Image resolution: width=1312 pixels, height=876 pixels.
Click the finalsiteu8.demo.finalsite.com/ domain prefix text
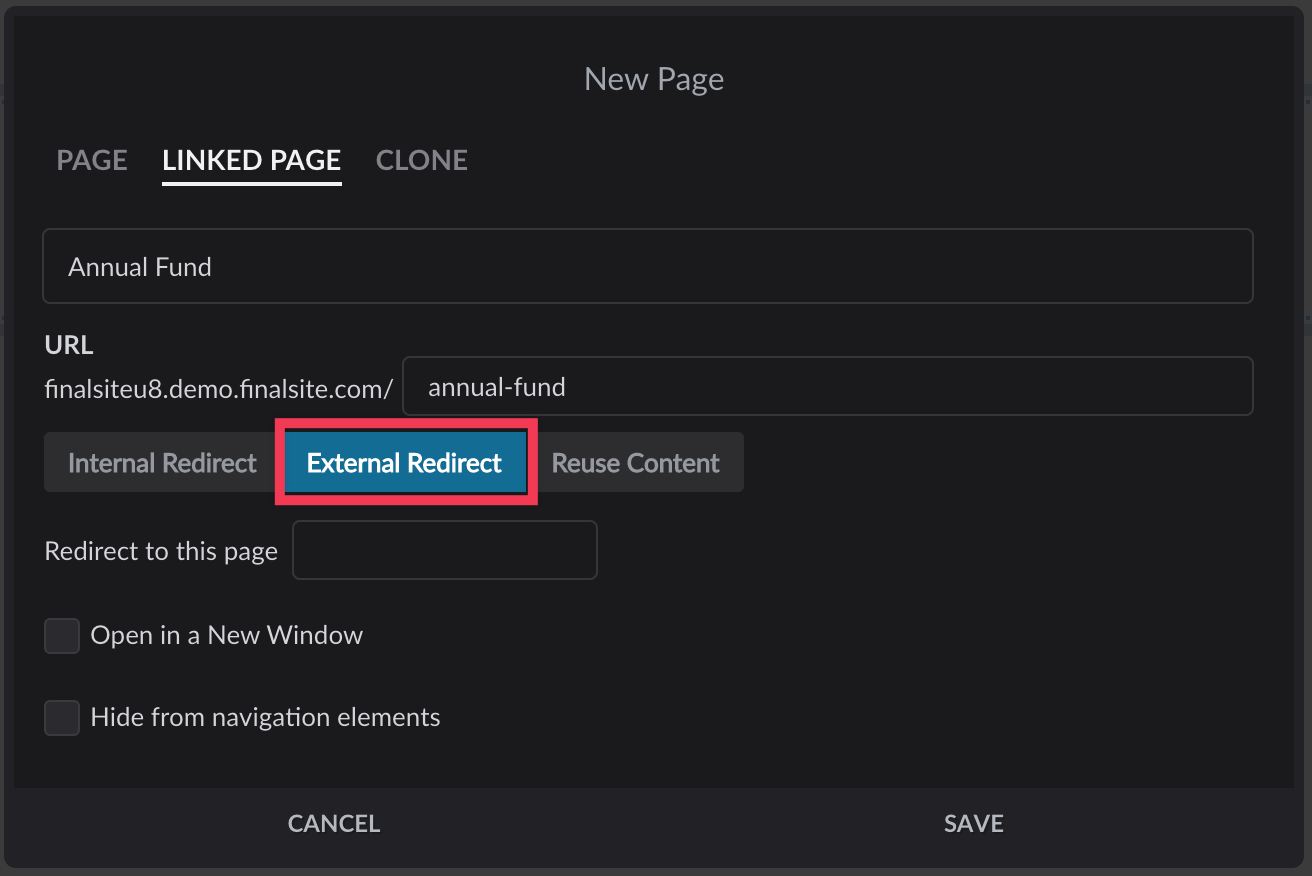(218, 389)
